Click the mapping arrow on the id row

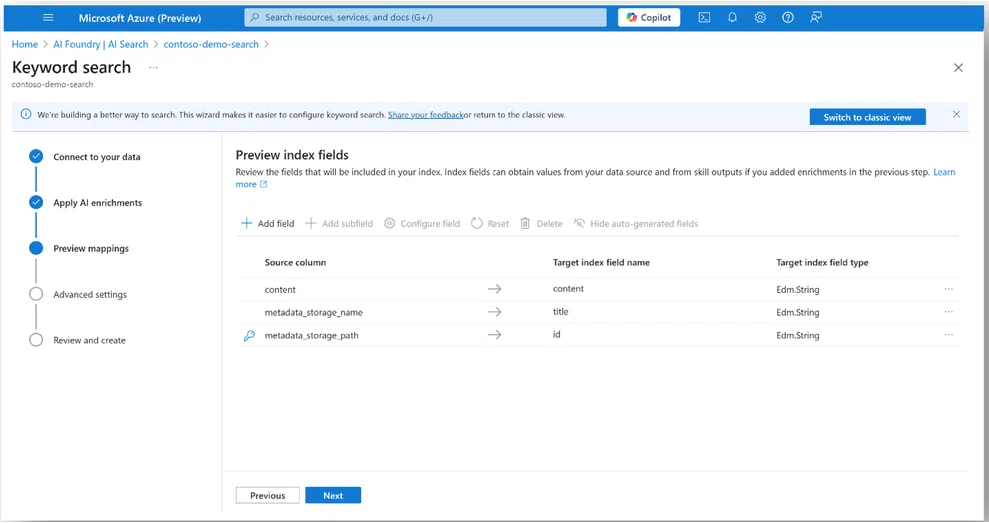(494, 334)
